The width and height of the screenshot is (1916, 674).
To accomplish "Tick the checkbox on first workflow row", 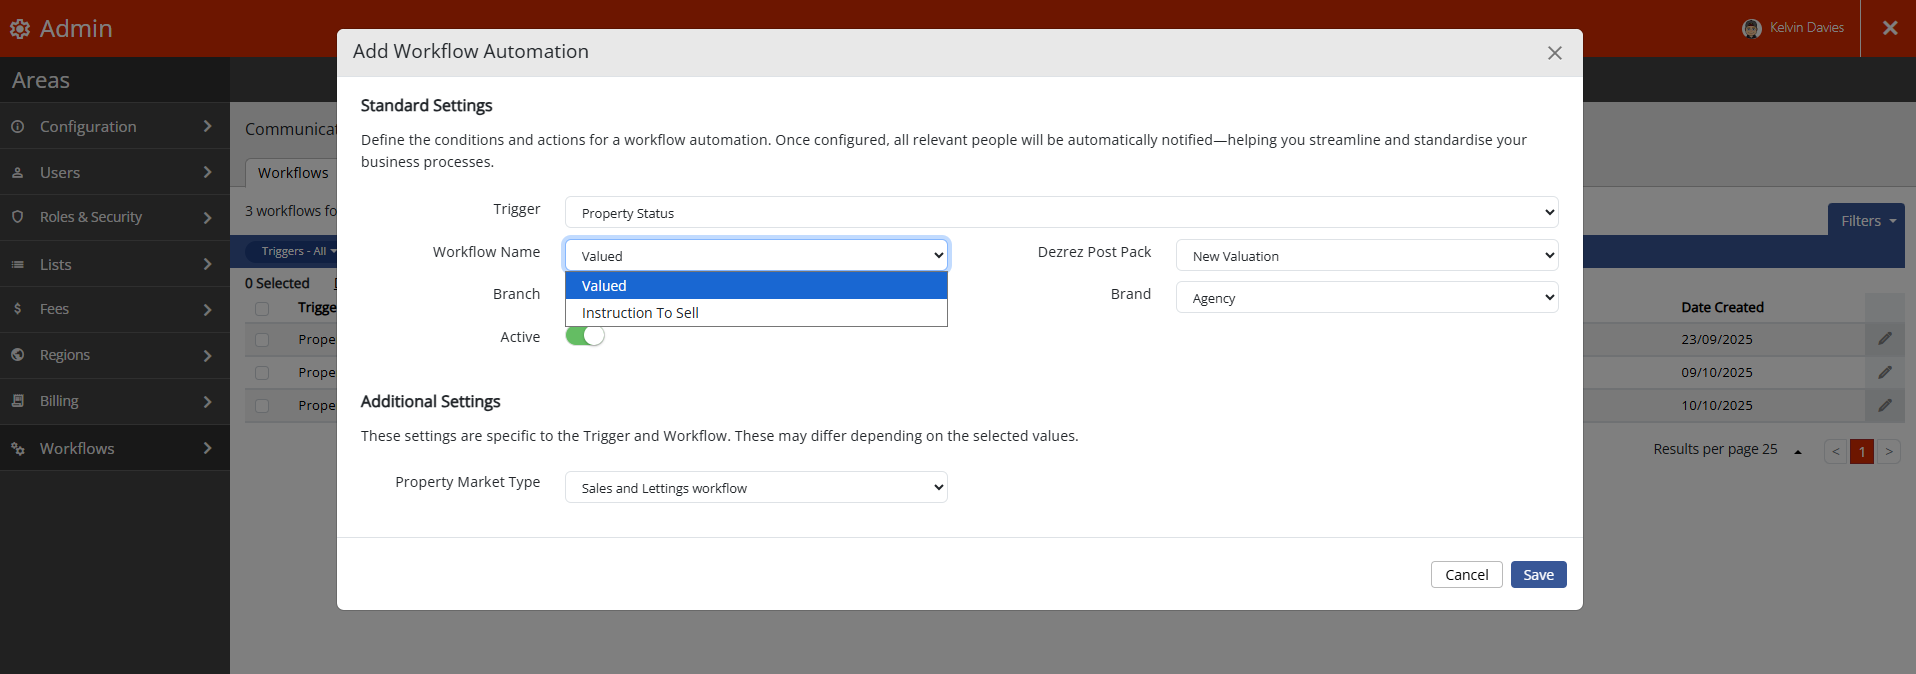I will pos(262,340).
